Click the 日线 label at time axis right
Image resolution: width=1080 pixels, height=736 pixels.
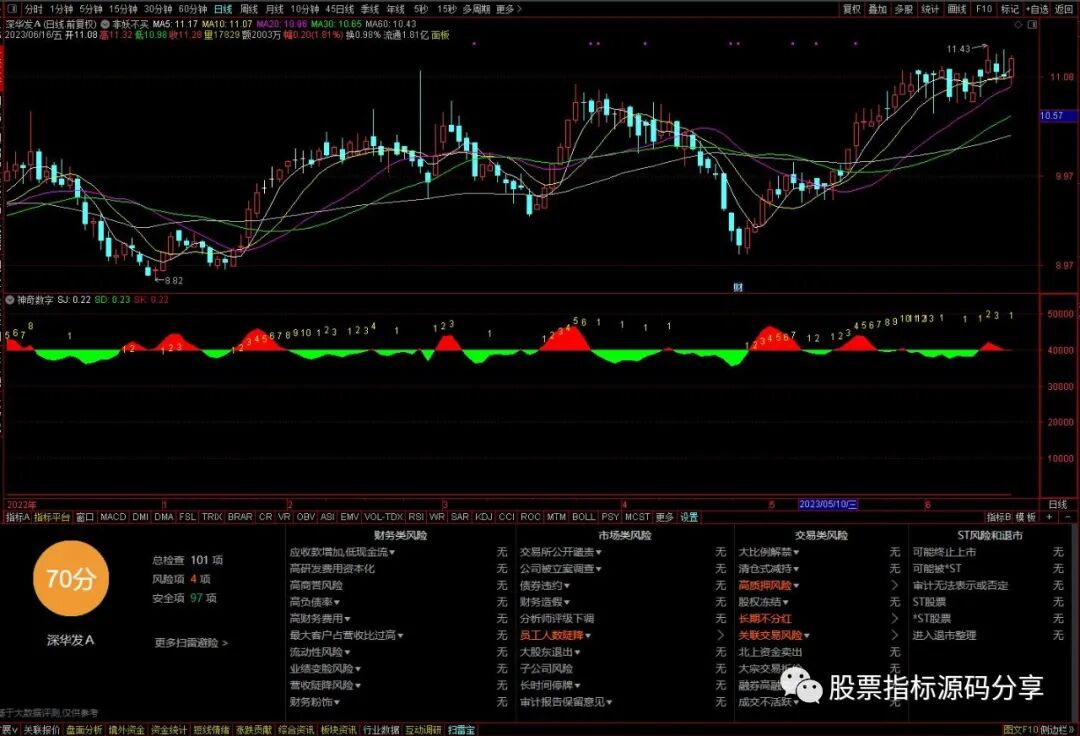(1057, 505)
